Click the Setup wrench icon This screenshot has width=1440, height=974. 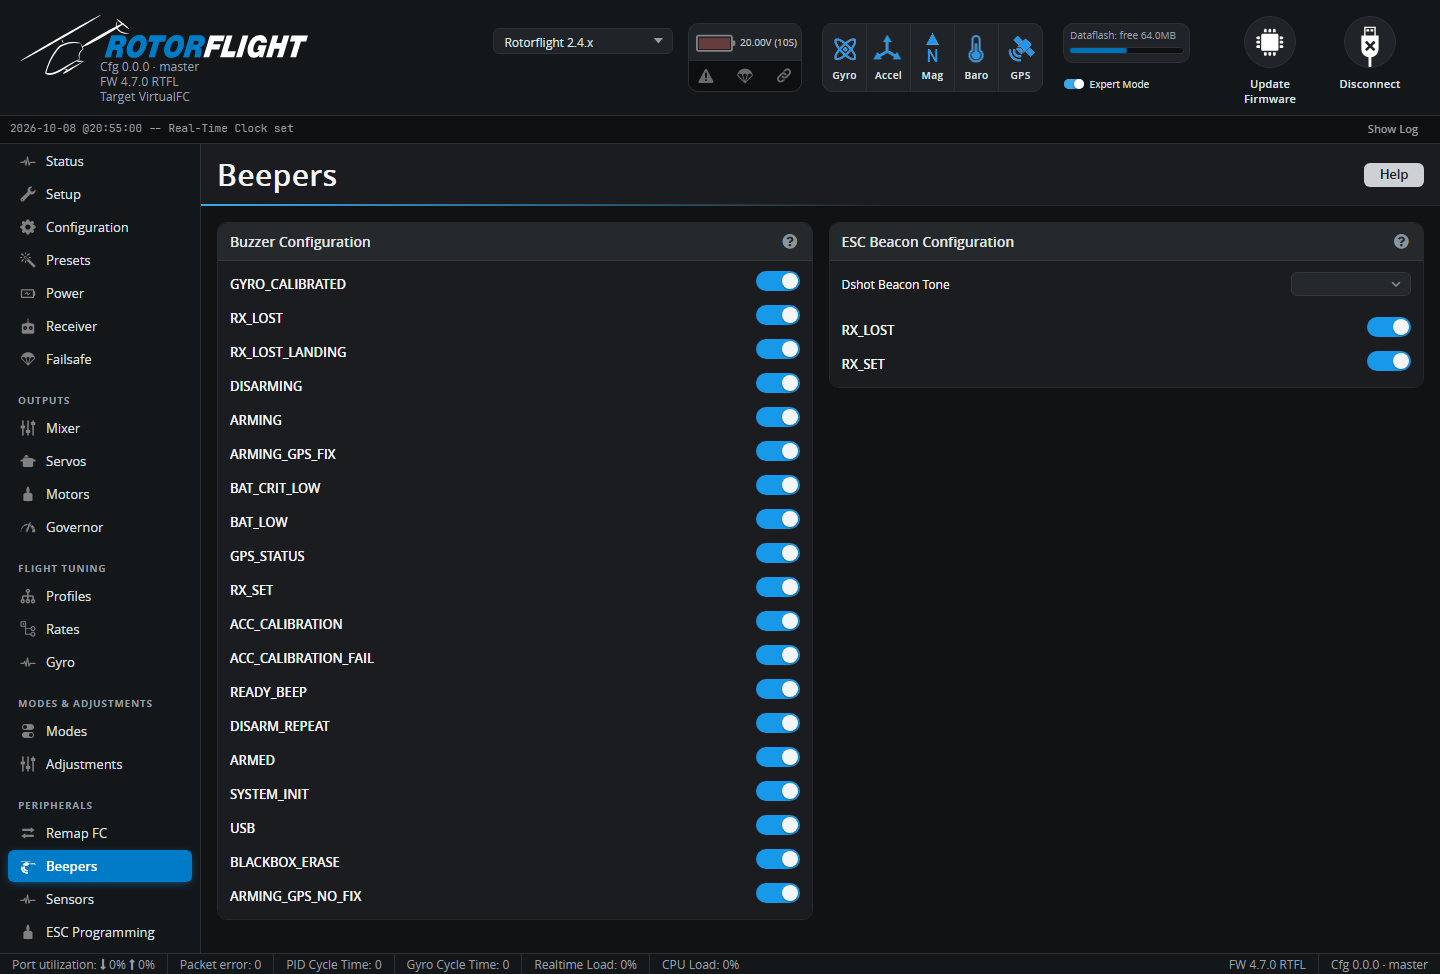[28, 194]
